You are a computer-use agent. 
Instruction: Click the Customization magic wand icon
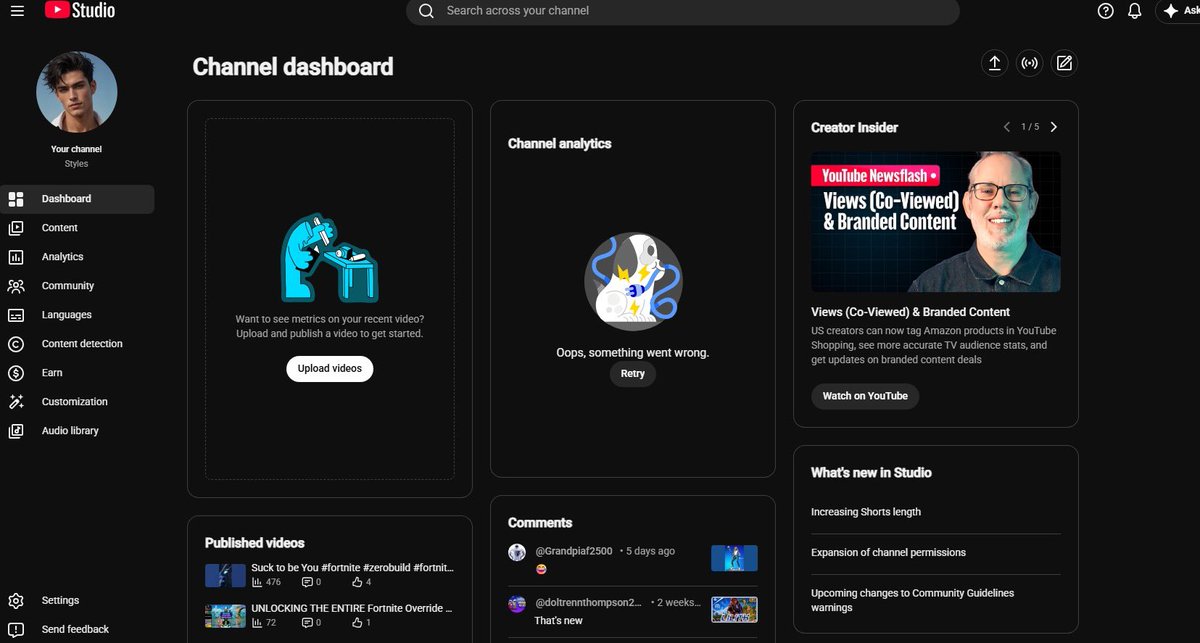pyautogui.click(x=16, y=402)
